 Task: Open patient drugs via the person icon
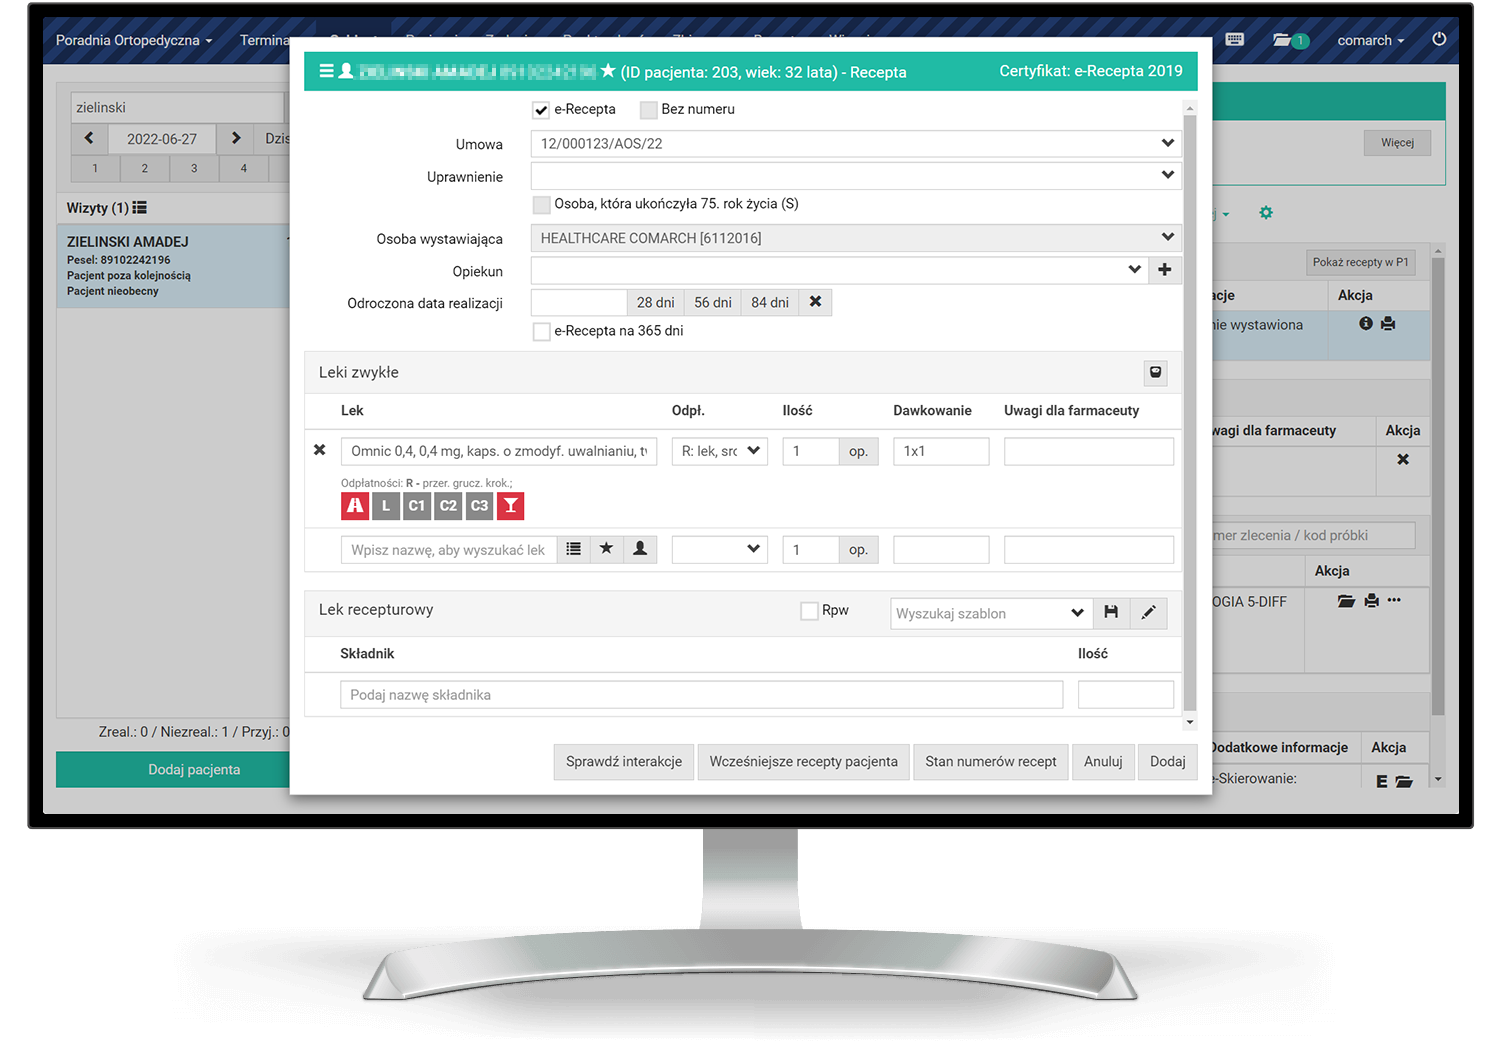coord(640,549)
